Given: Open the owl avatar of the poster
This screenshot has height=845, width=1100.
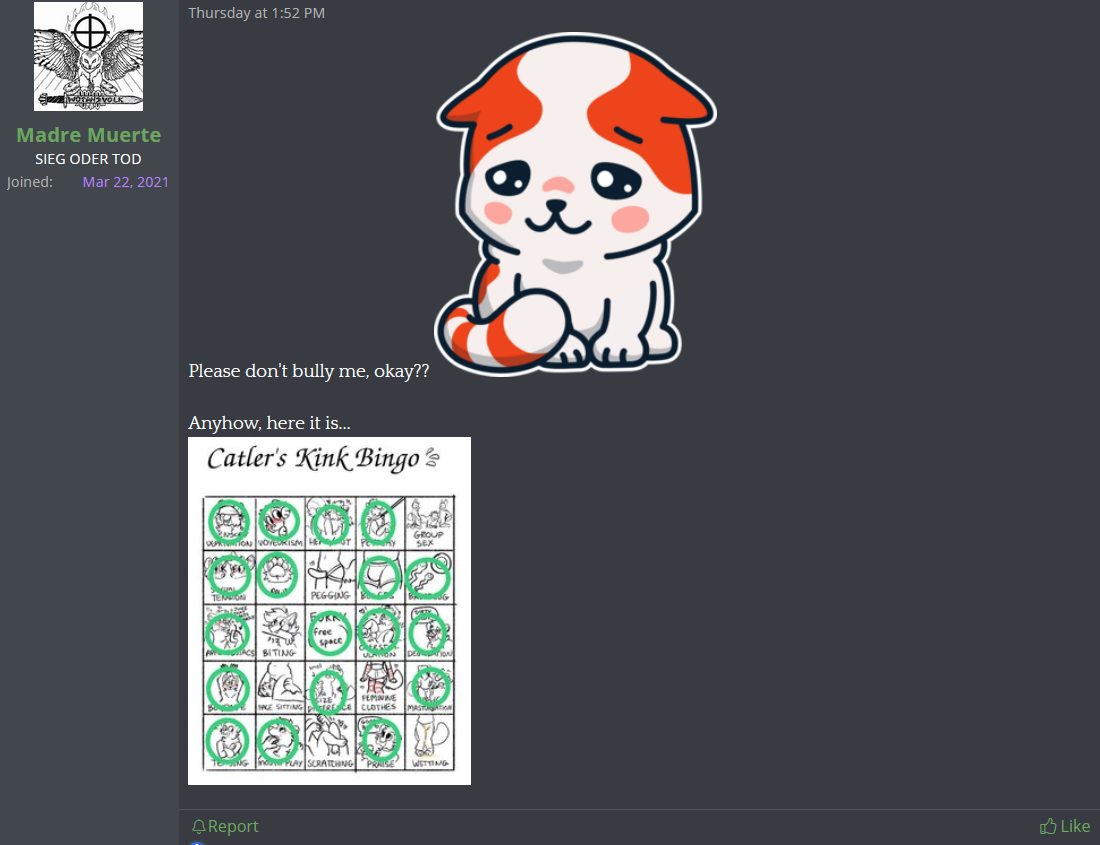Looking at the screenshot, I should click(x=88, y=56).
